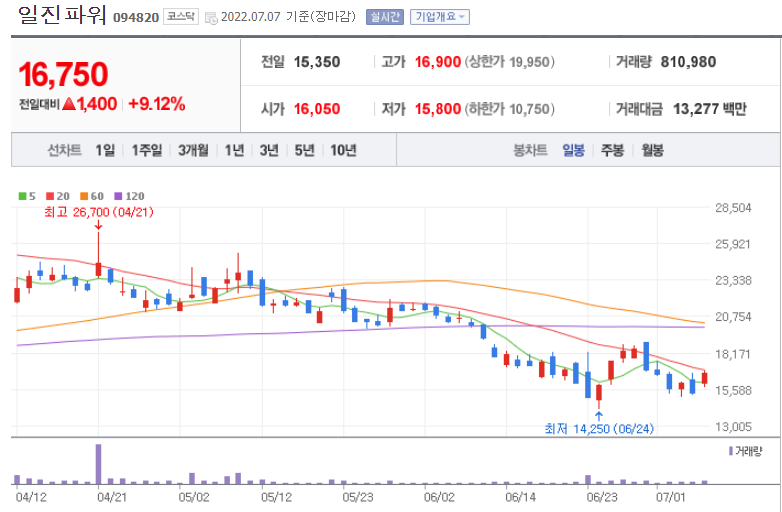Viewport: 782px width, 512px height.
Task: Click the 거래량 value 810,980
Action: (688, 62)
